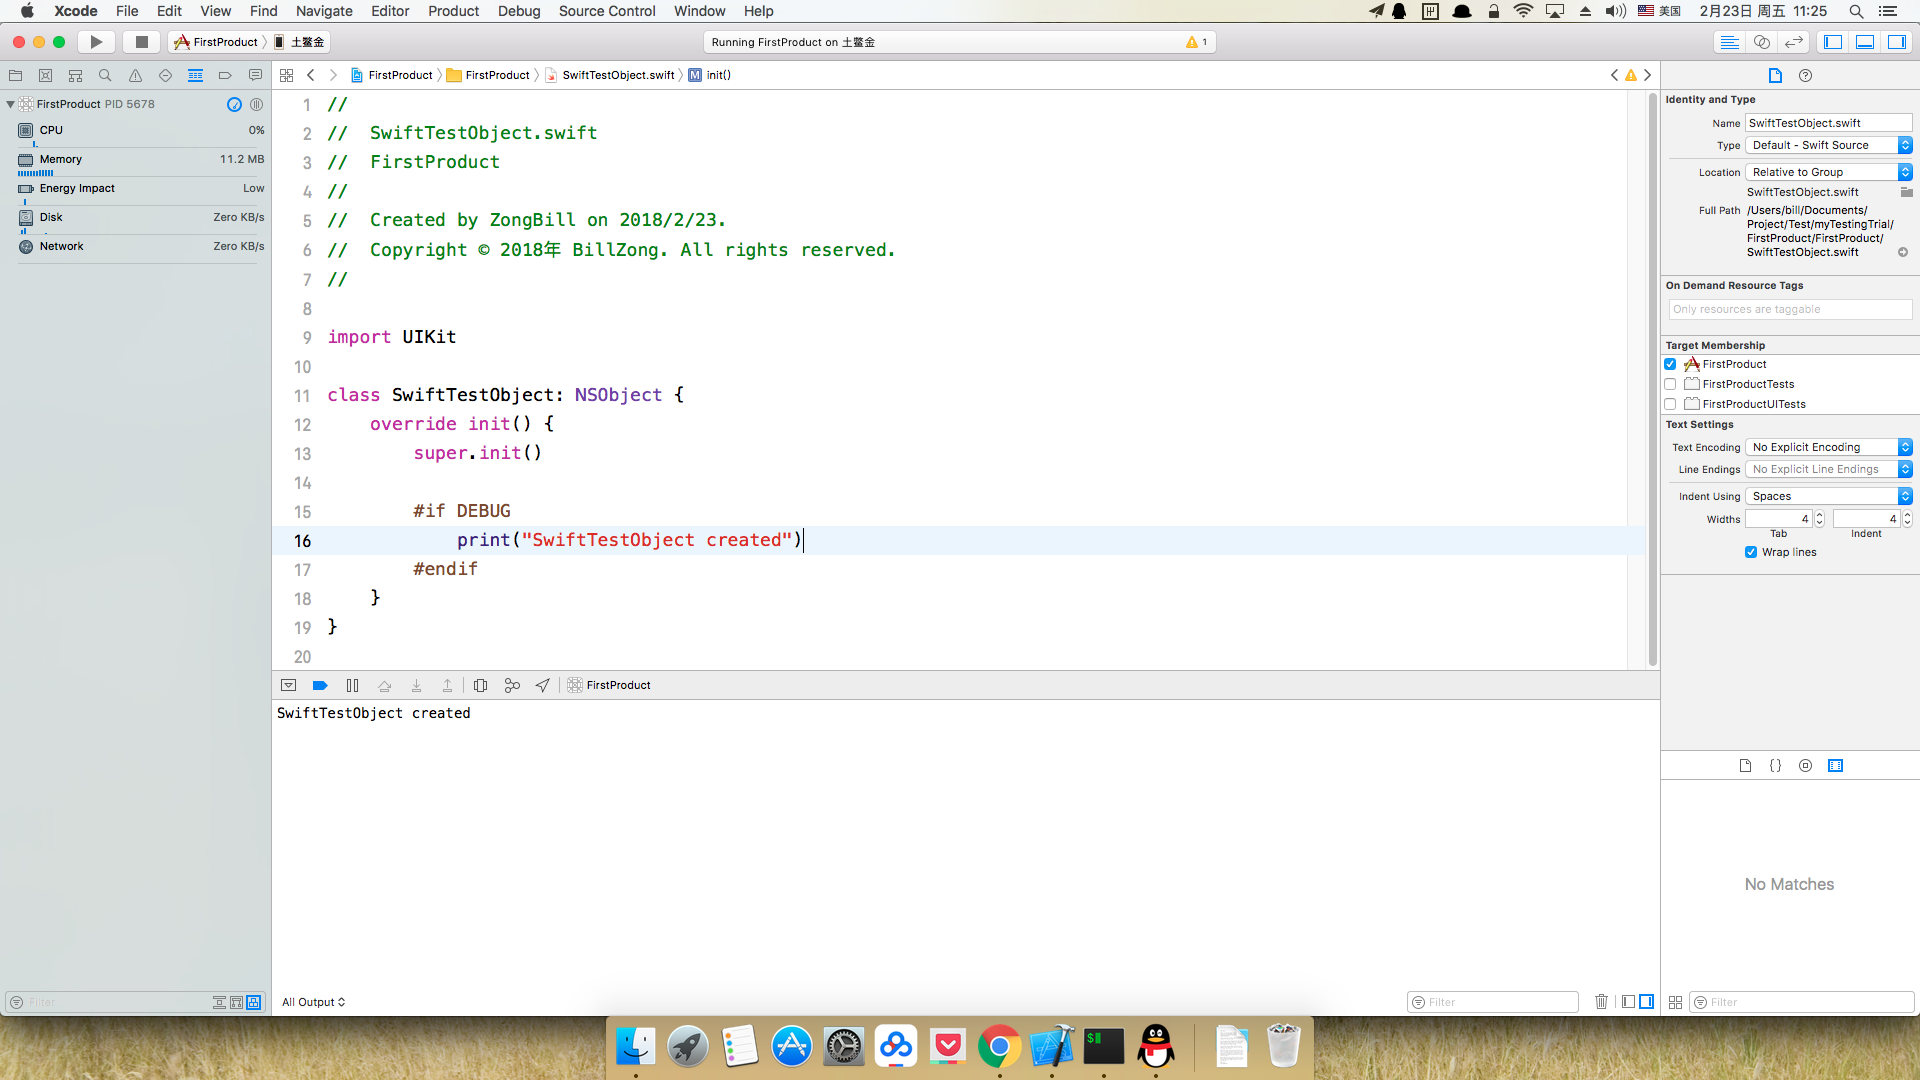Select Memory gauge in debug navigator
This screenshot has height=1080, width=1920.
point(60,159)
